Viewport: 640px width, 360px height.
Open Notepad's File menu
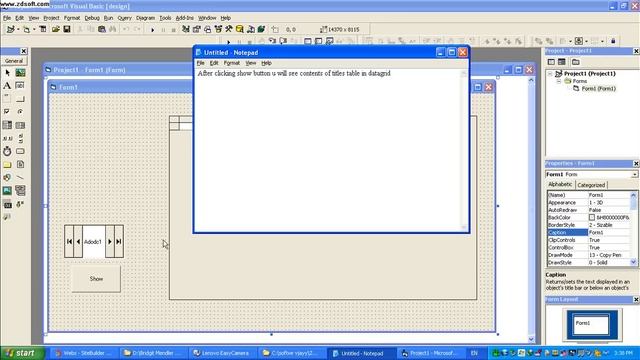pyautogui.click(x=200, y=63)
